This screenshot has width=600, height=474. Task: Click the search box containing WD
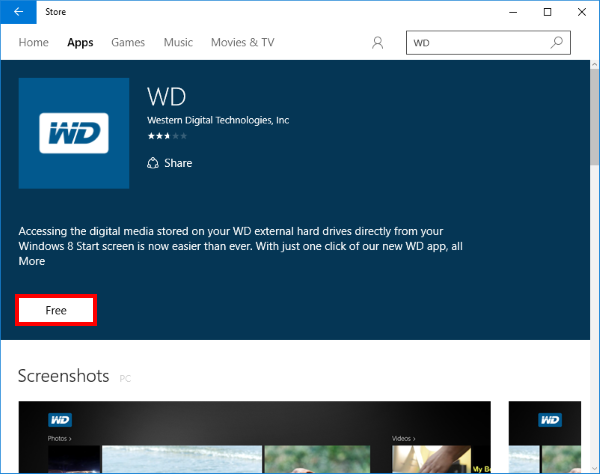pos(488,42)
